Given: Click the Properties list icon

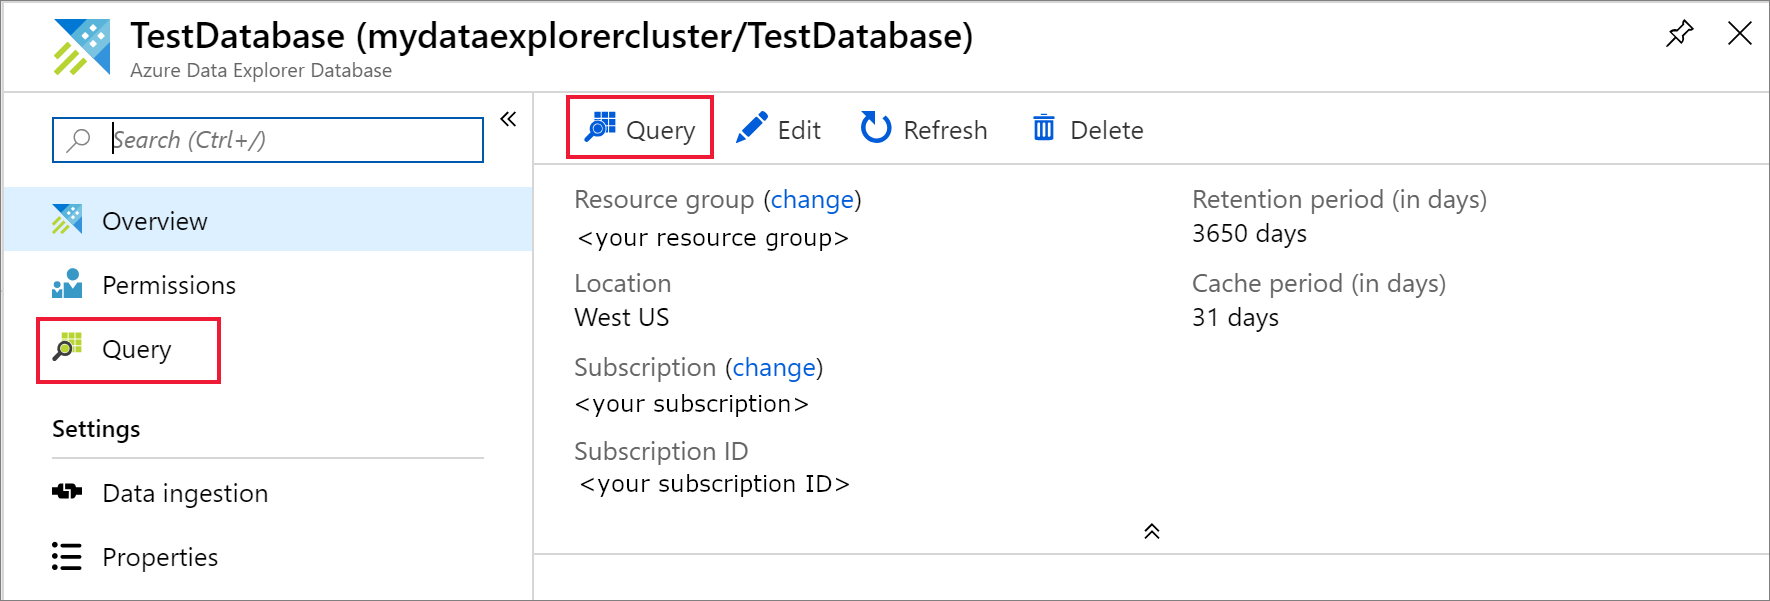Looking at the screenshot, I should click(x=67, y=556).
